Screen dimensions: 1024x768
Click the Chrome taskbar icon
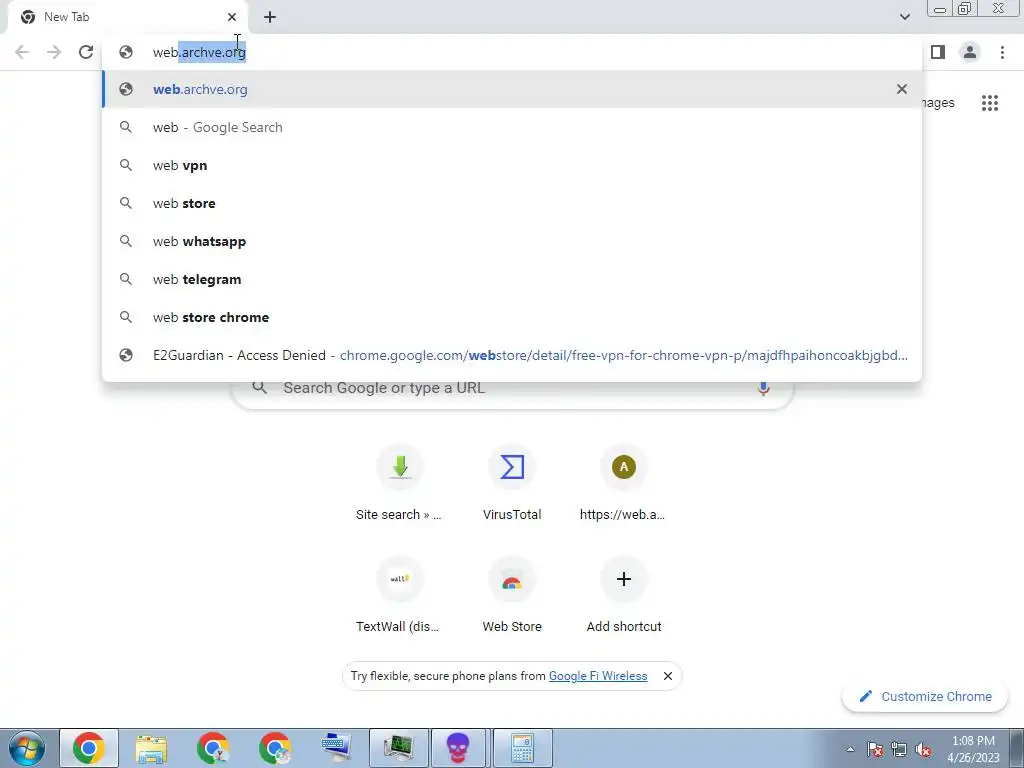(89, 748)
